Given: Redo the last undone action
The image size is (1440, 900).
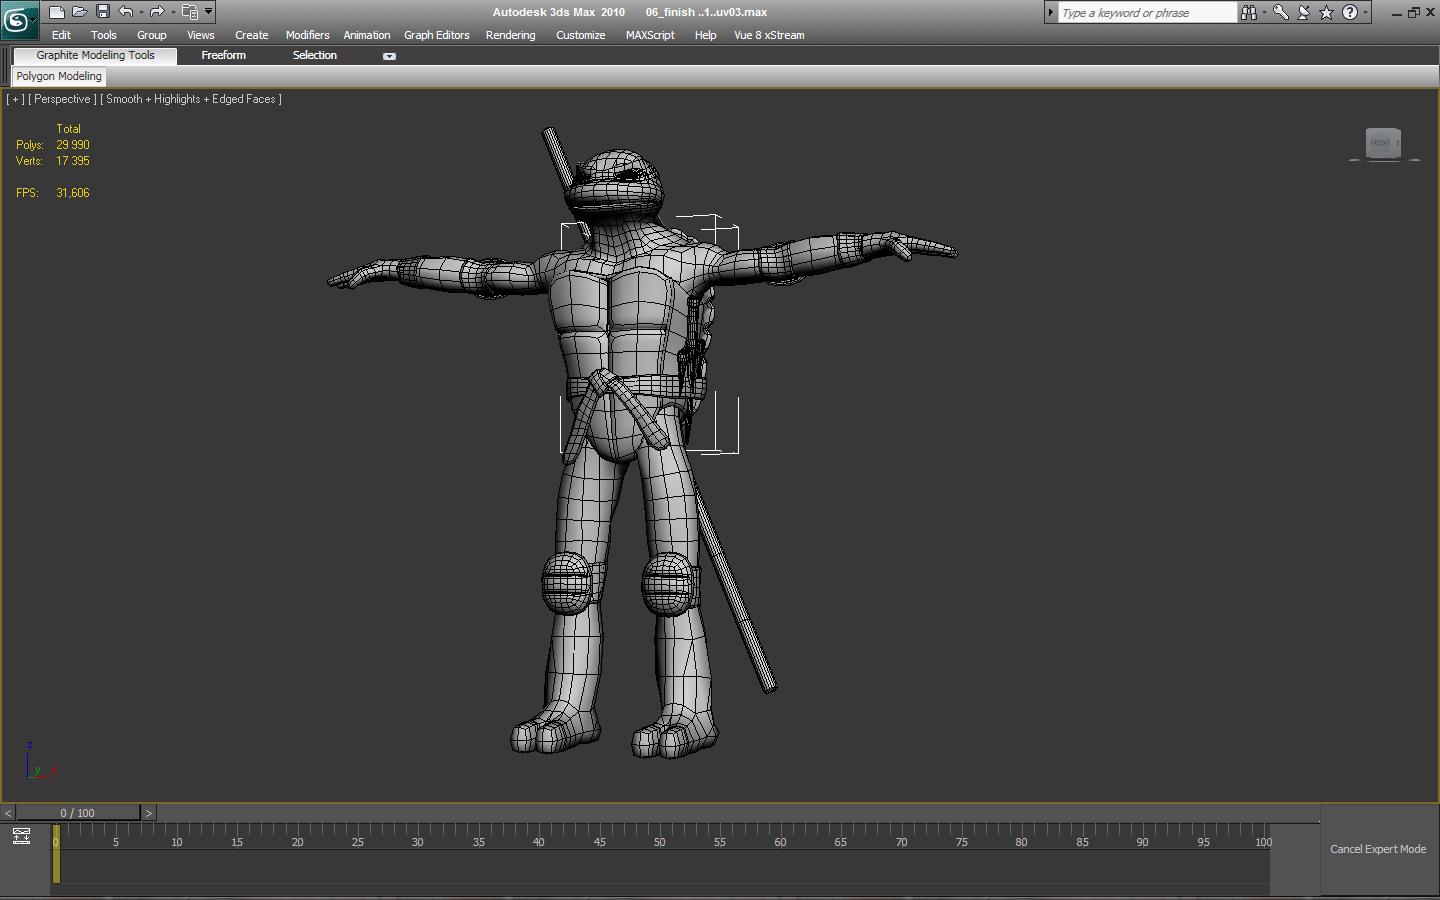Looking at the screenshot, I should click(157, 12).
